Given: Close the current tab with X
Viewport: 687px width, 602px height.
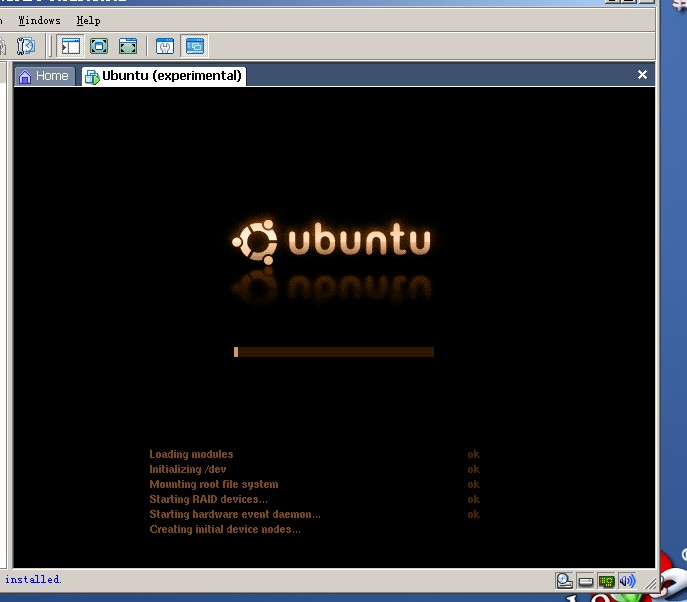Looking at the screenshot, I should 642,75.
